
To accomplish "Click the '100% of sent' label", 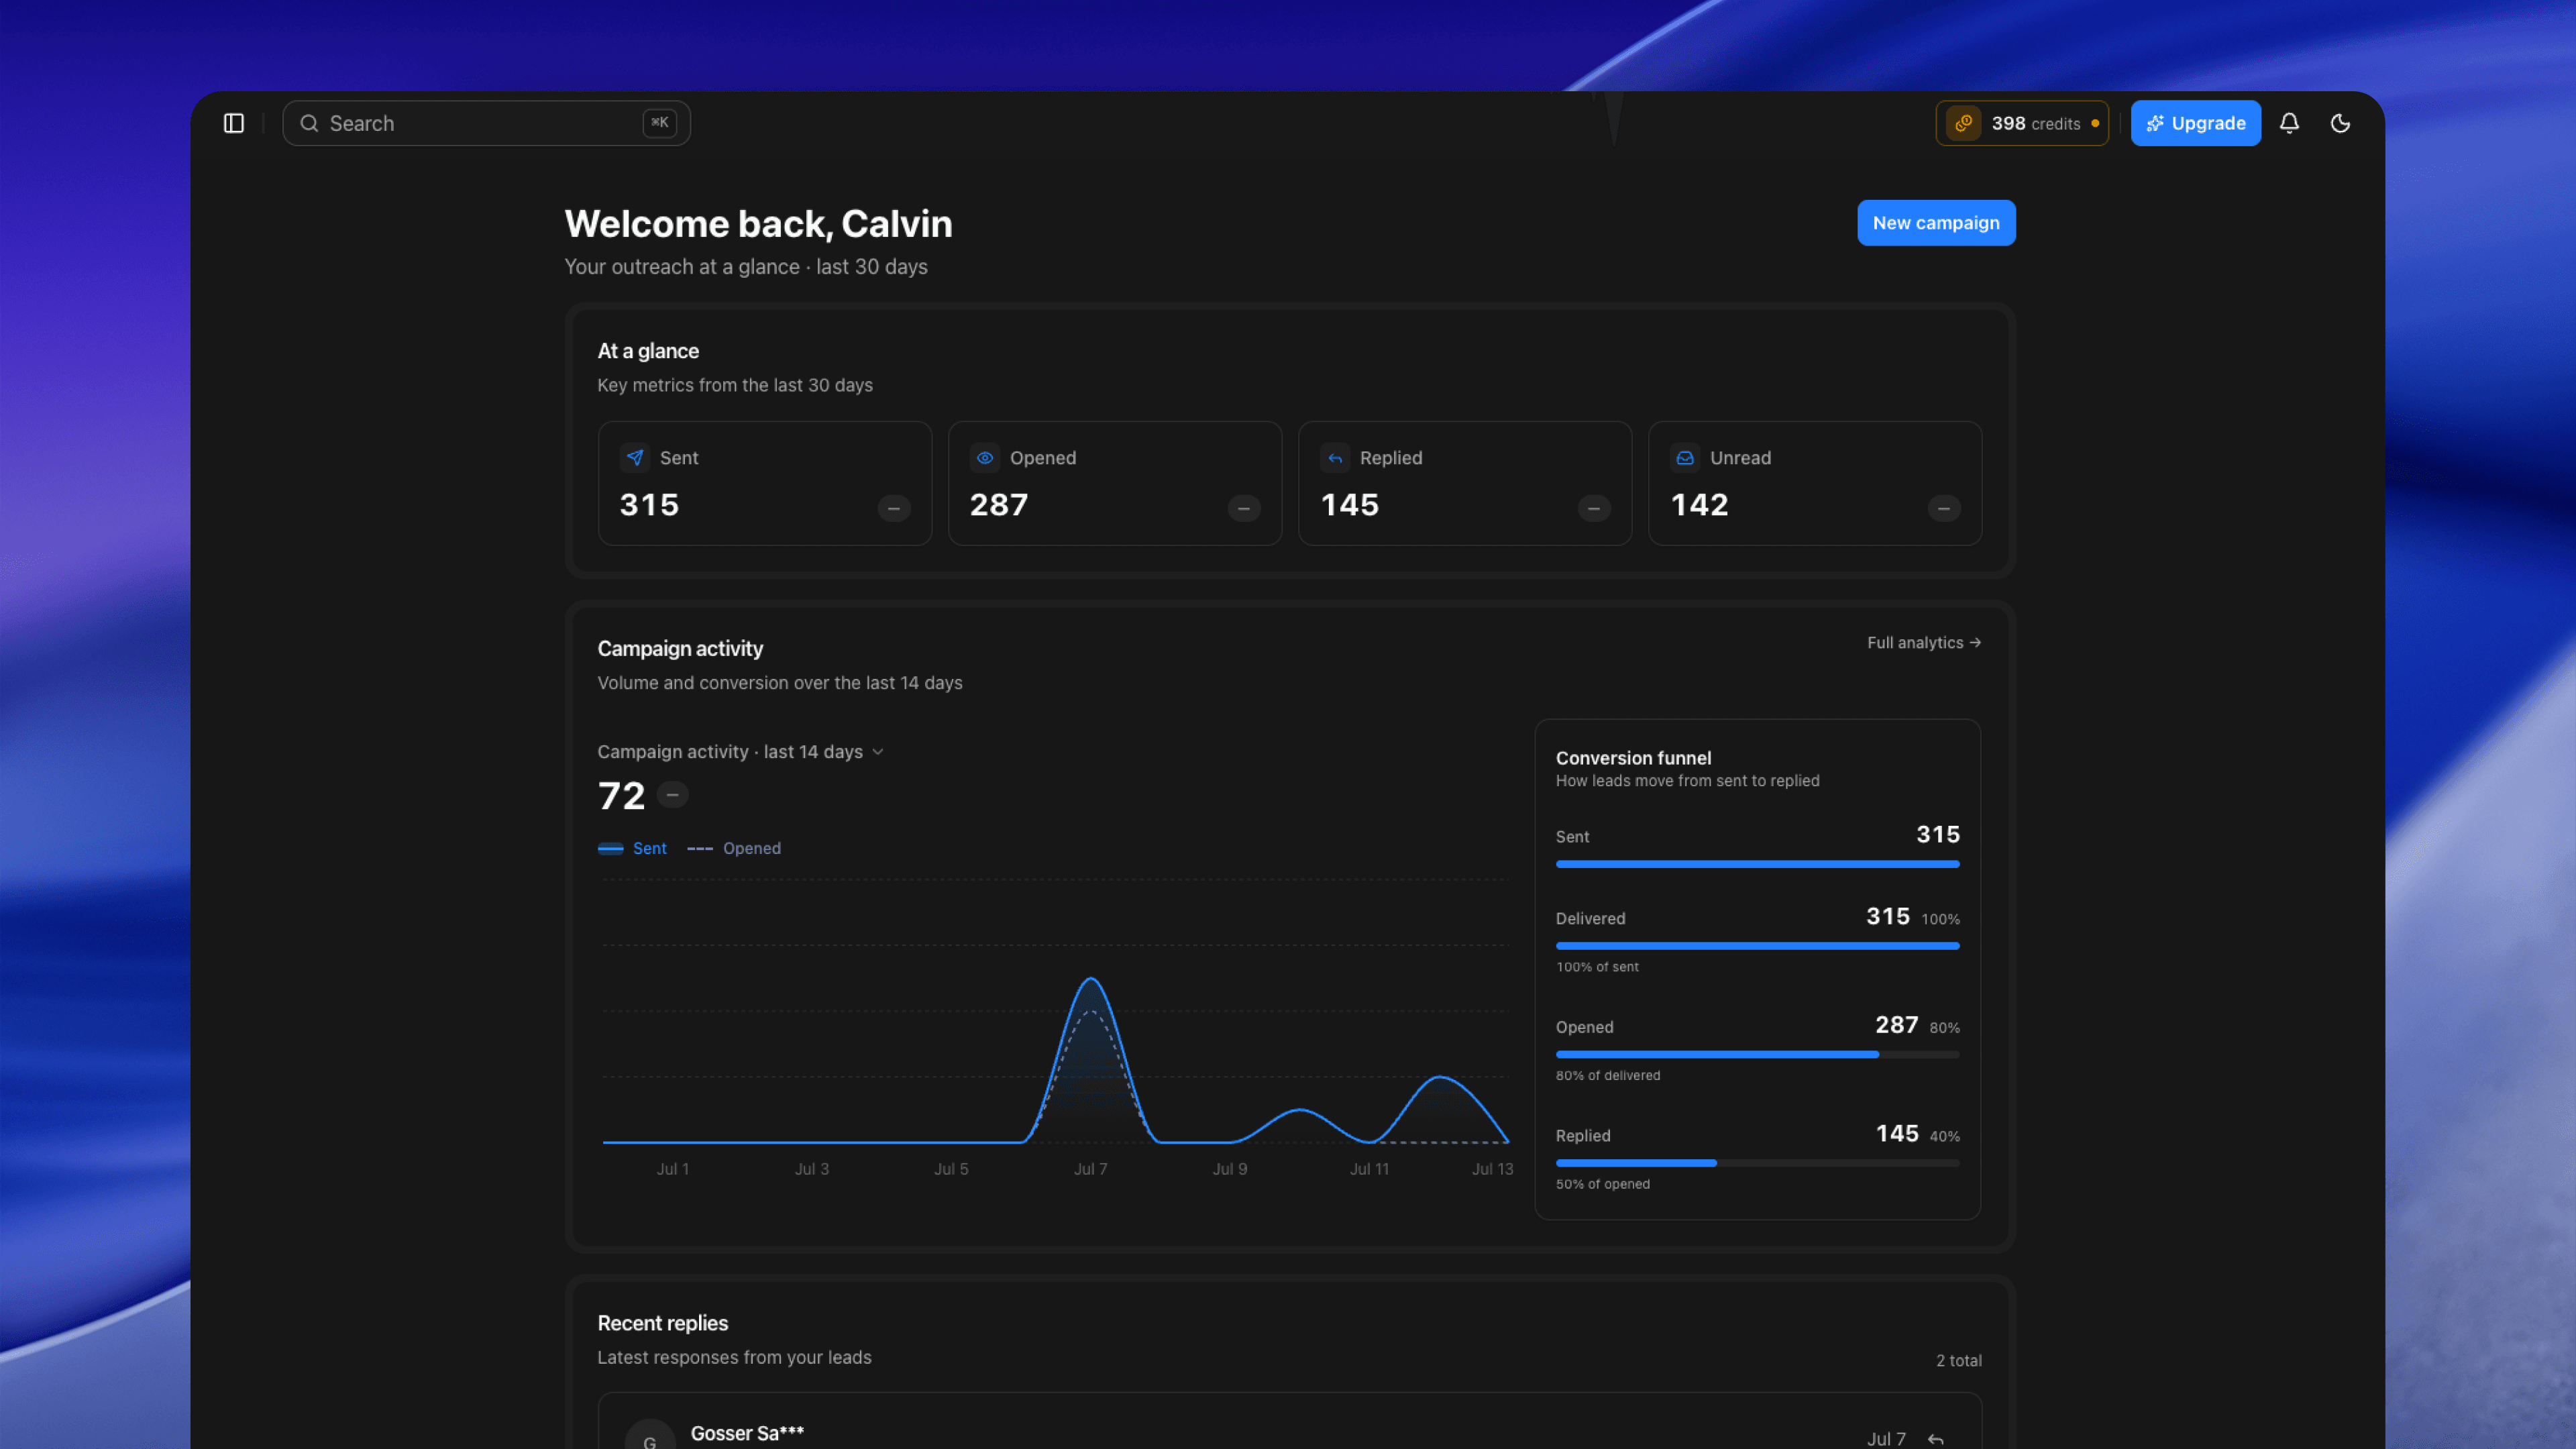I will (1597, 967).
